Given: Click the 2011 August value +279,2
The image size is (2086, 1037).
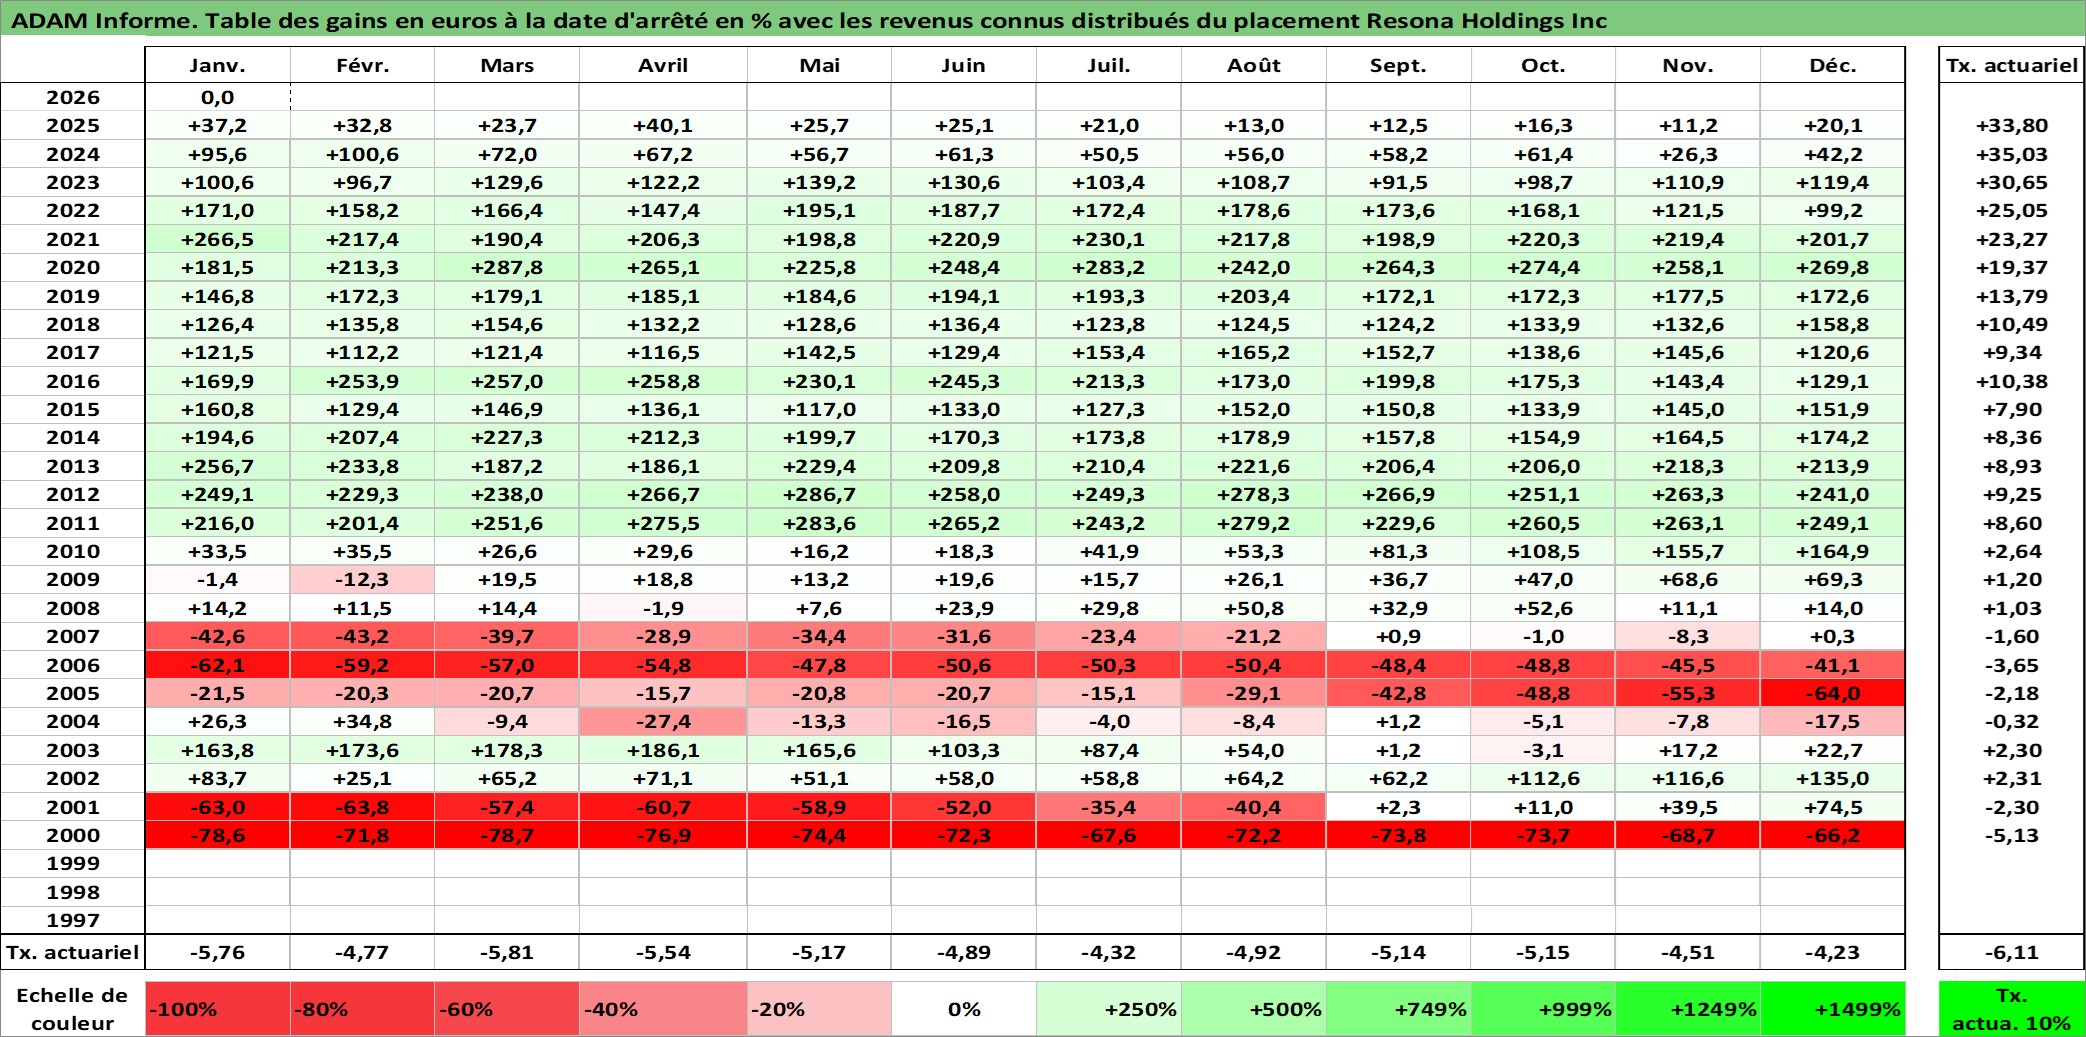Looking at the screenshot, I should pyautogui.click(x=1254, y=523).
